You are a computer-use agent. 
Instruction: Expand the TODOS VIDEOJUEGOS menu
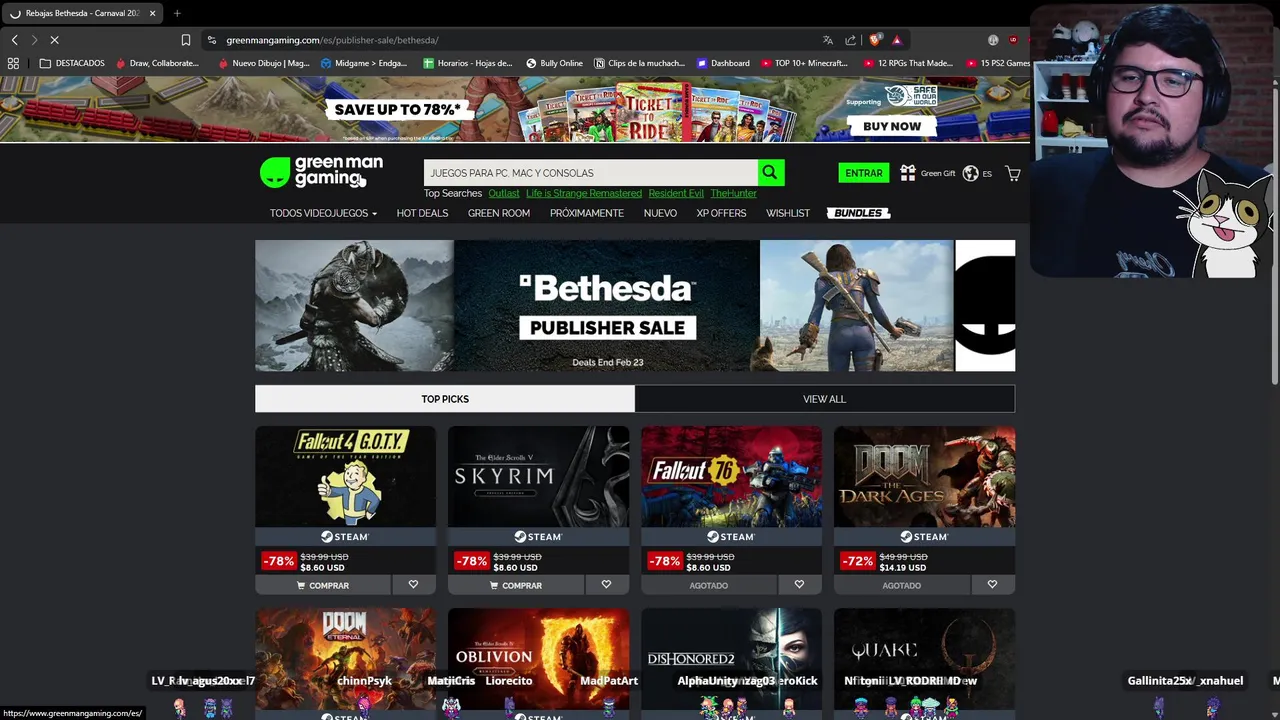323,213
